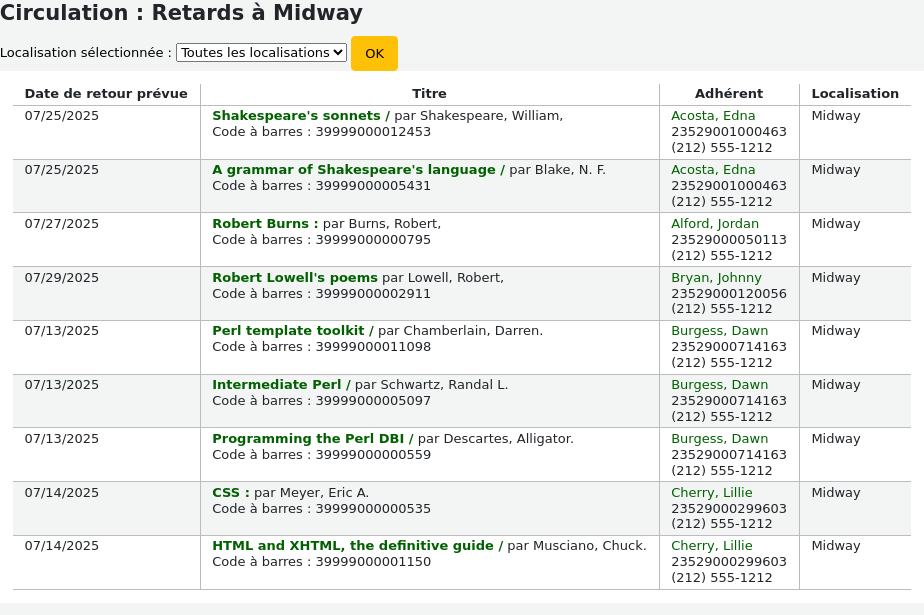Click the Localisation column header
Screen dimensions: 924x615
tap(855, 94)
